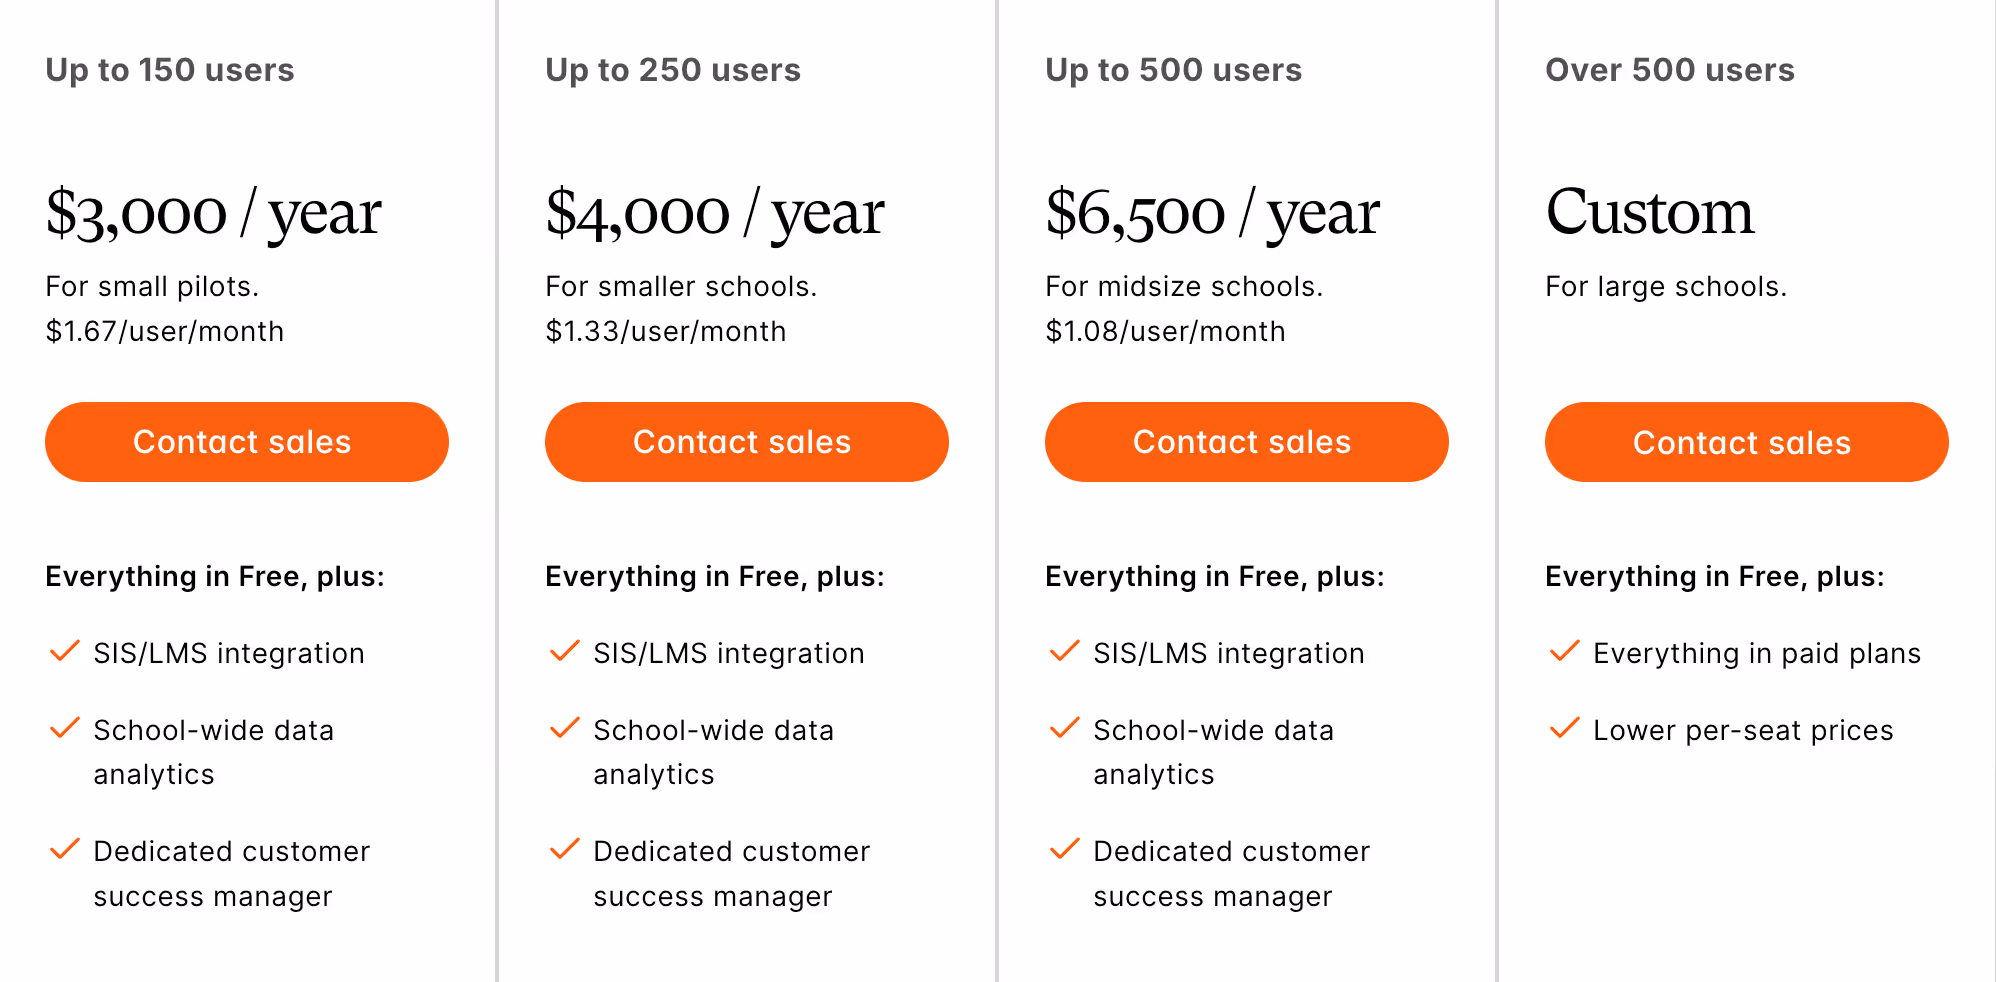Select Contact sales for the Custom plan
Image resolution: width=1996 pixels, height=982 pixels.
pos(1746,441)
